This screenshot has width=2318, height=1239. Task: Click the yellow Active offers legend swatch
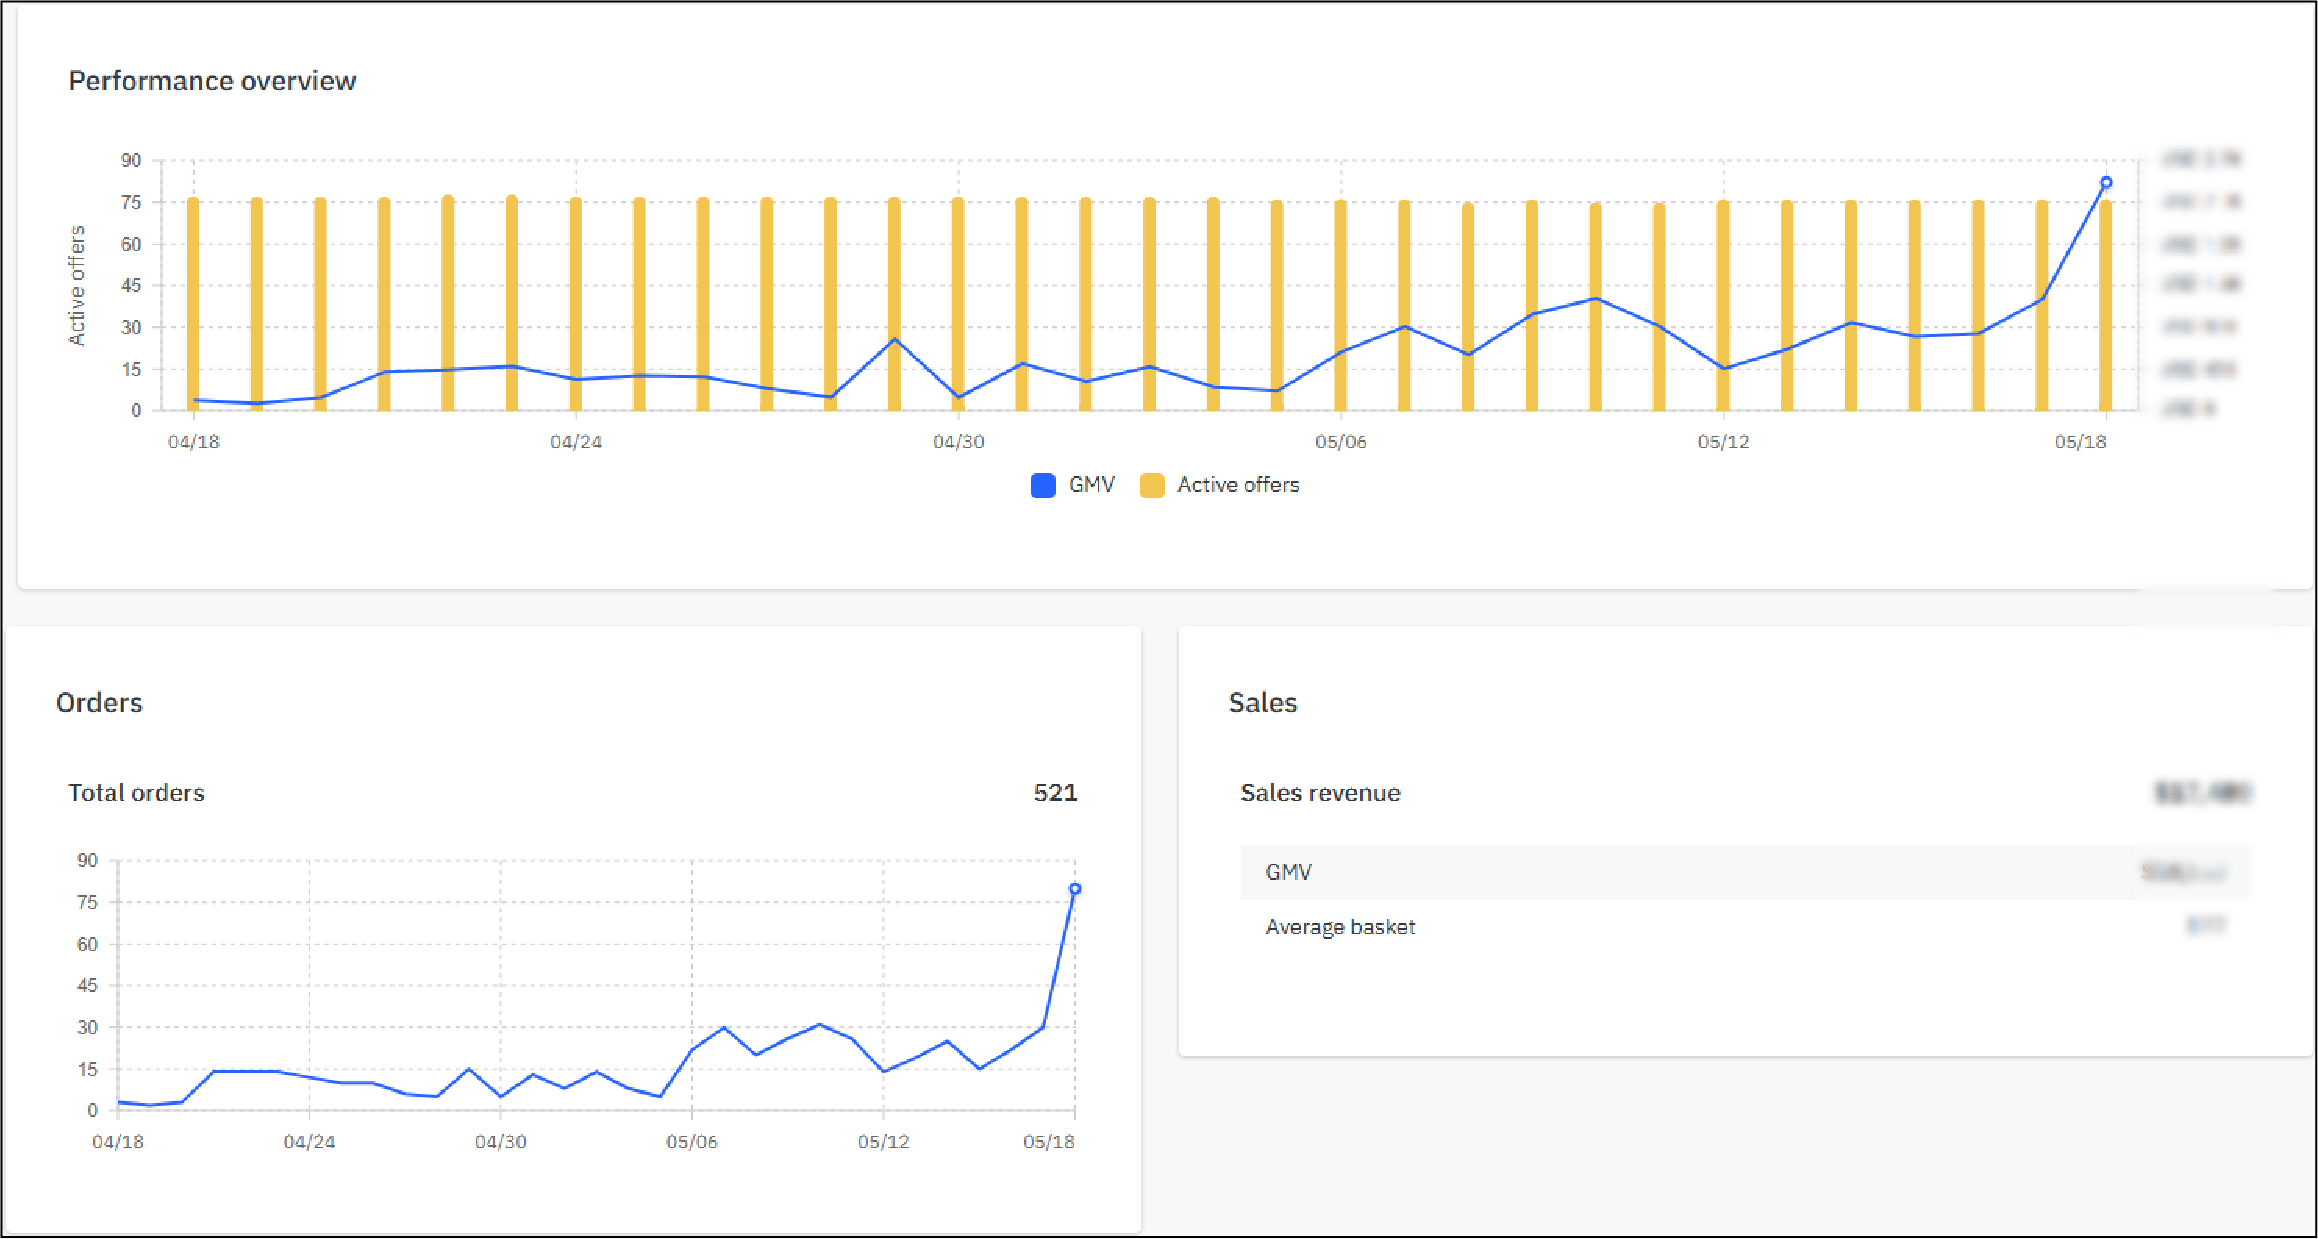click(x=1153, y=484)
